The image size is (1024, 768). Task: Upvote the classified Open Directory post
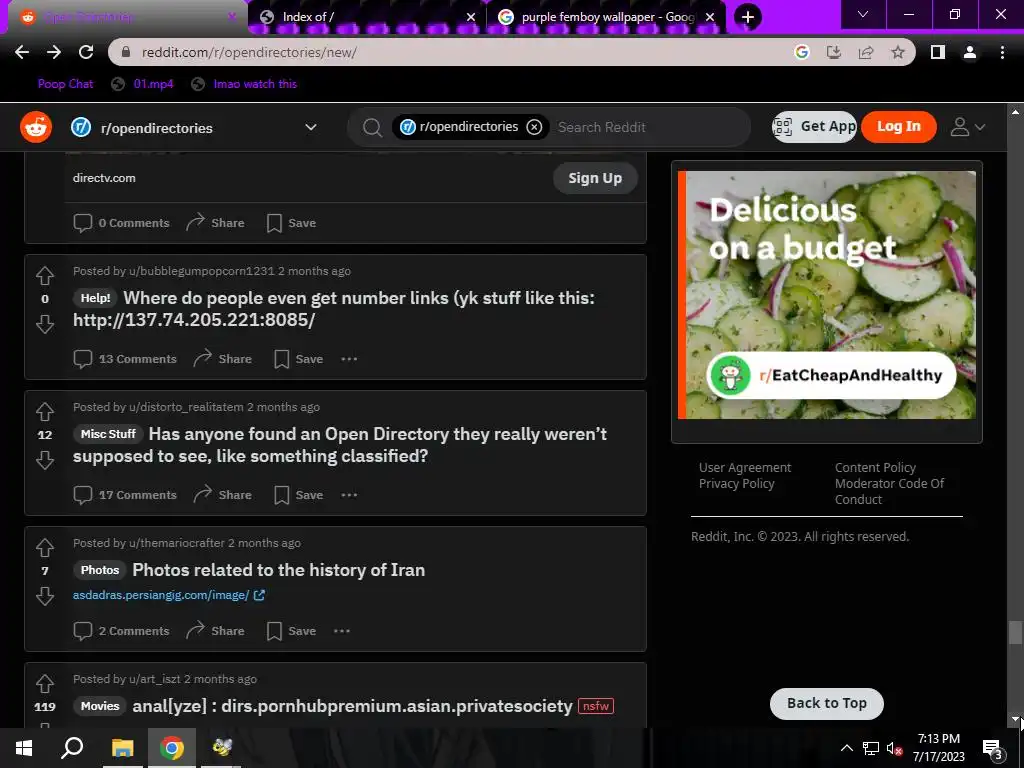(x=44, y=411)
